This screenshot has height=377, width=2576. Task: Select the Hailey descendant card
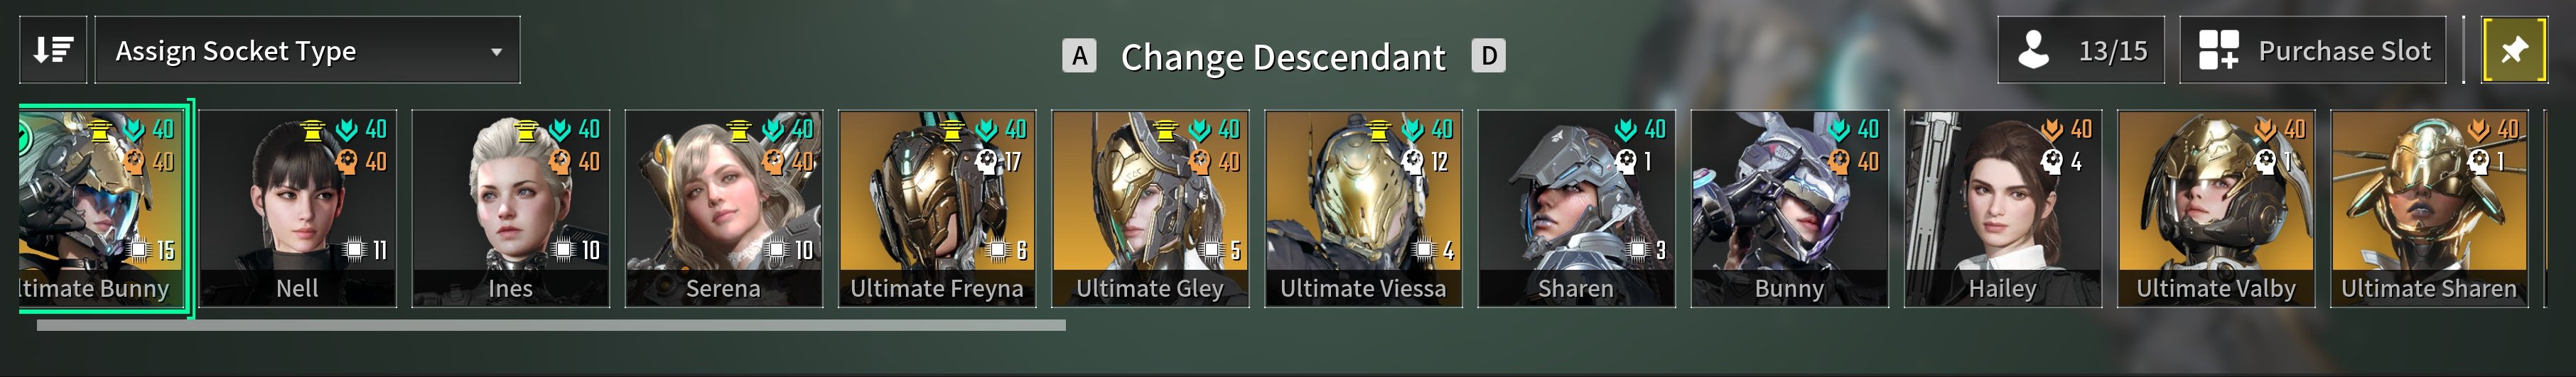2002,208
